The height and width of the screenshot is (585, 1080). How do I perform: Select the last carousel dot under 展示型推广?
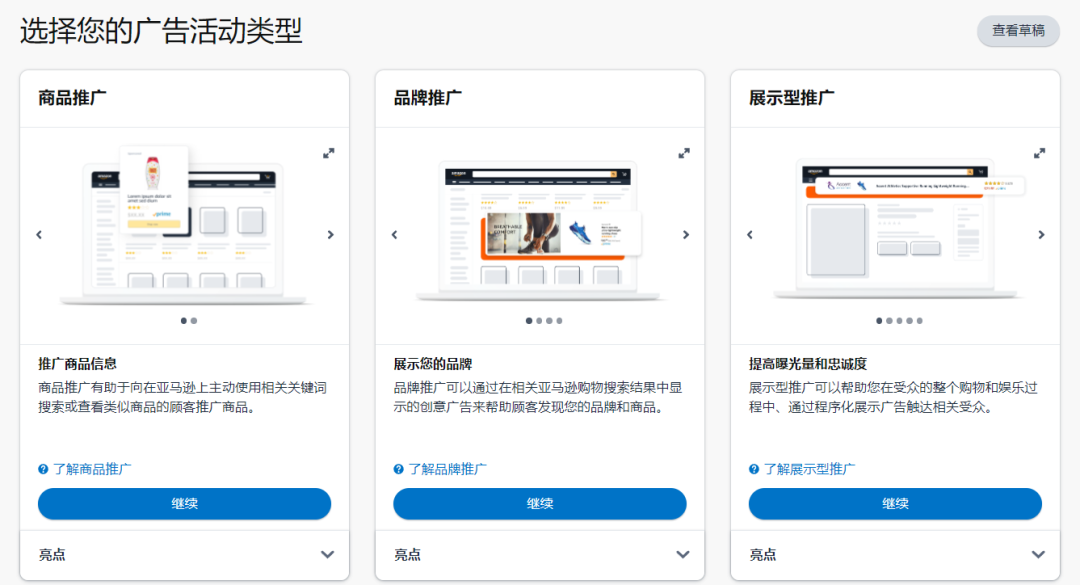tap(917, 321)
